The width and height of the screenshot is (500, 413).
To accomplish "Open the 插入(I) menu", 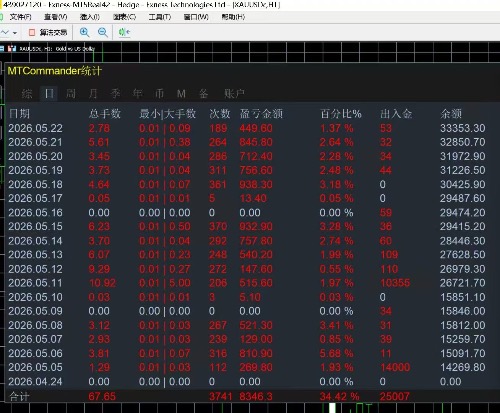I will tap(90, 17).
